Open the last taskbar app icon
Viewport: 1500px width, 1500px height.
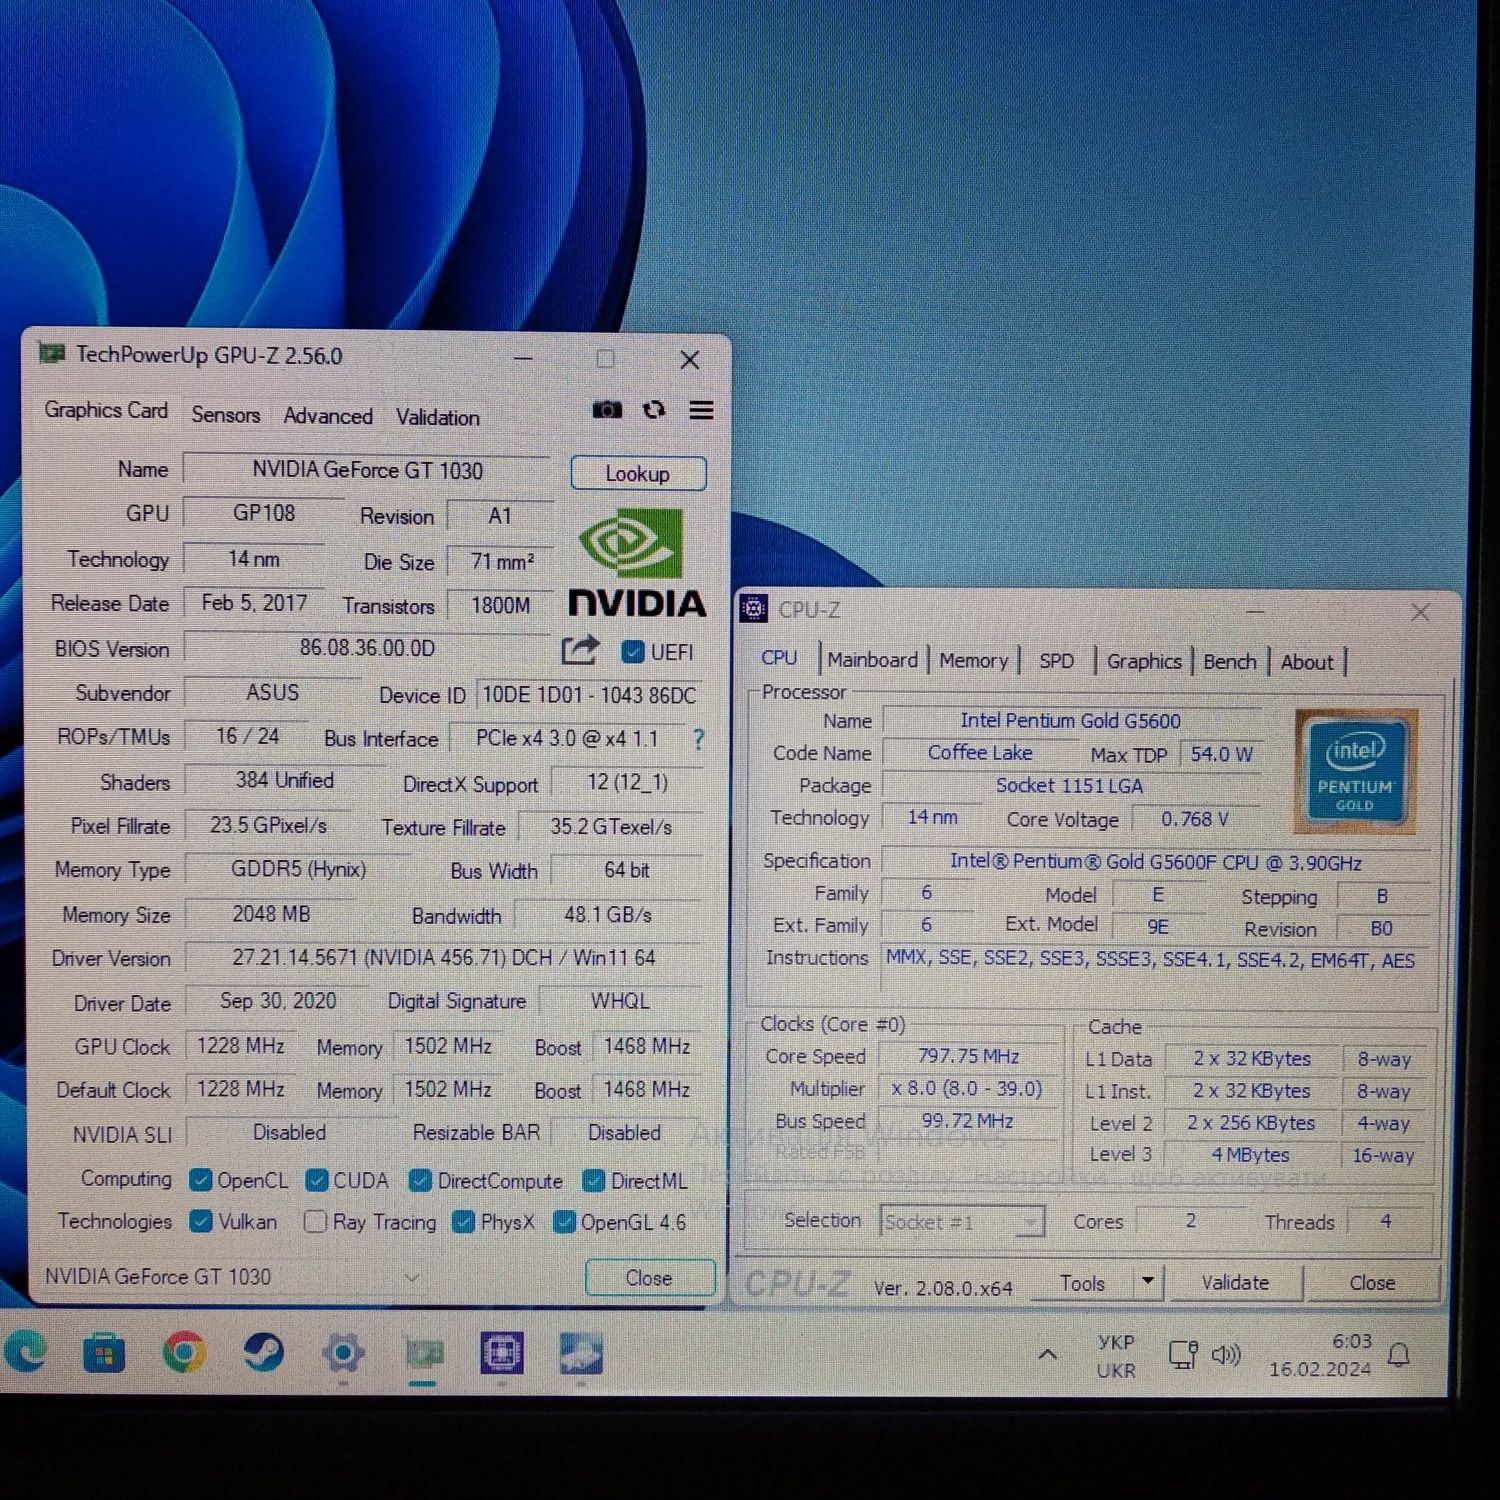coord(581,1355)
